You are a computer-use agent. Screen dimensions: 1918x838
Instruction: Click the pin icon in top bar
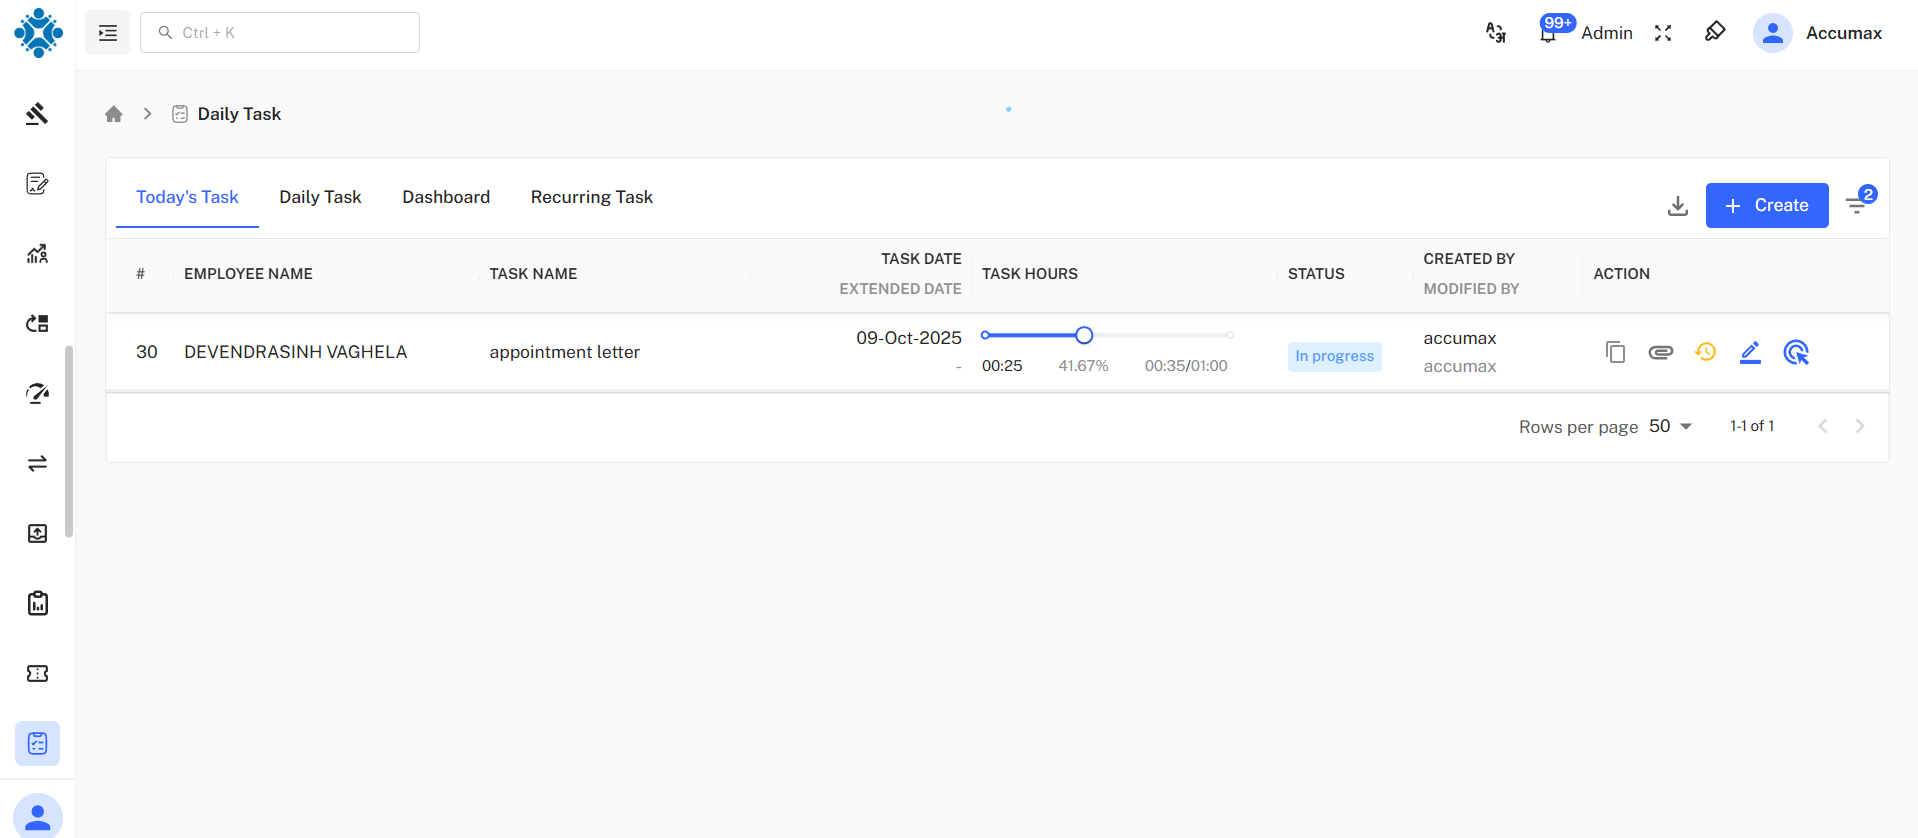tap(1715, 32)
